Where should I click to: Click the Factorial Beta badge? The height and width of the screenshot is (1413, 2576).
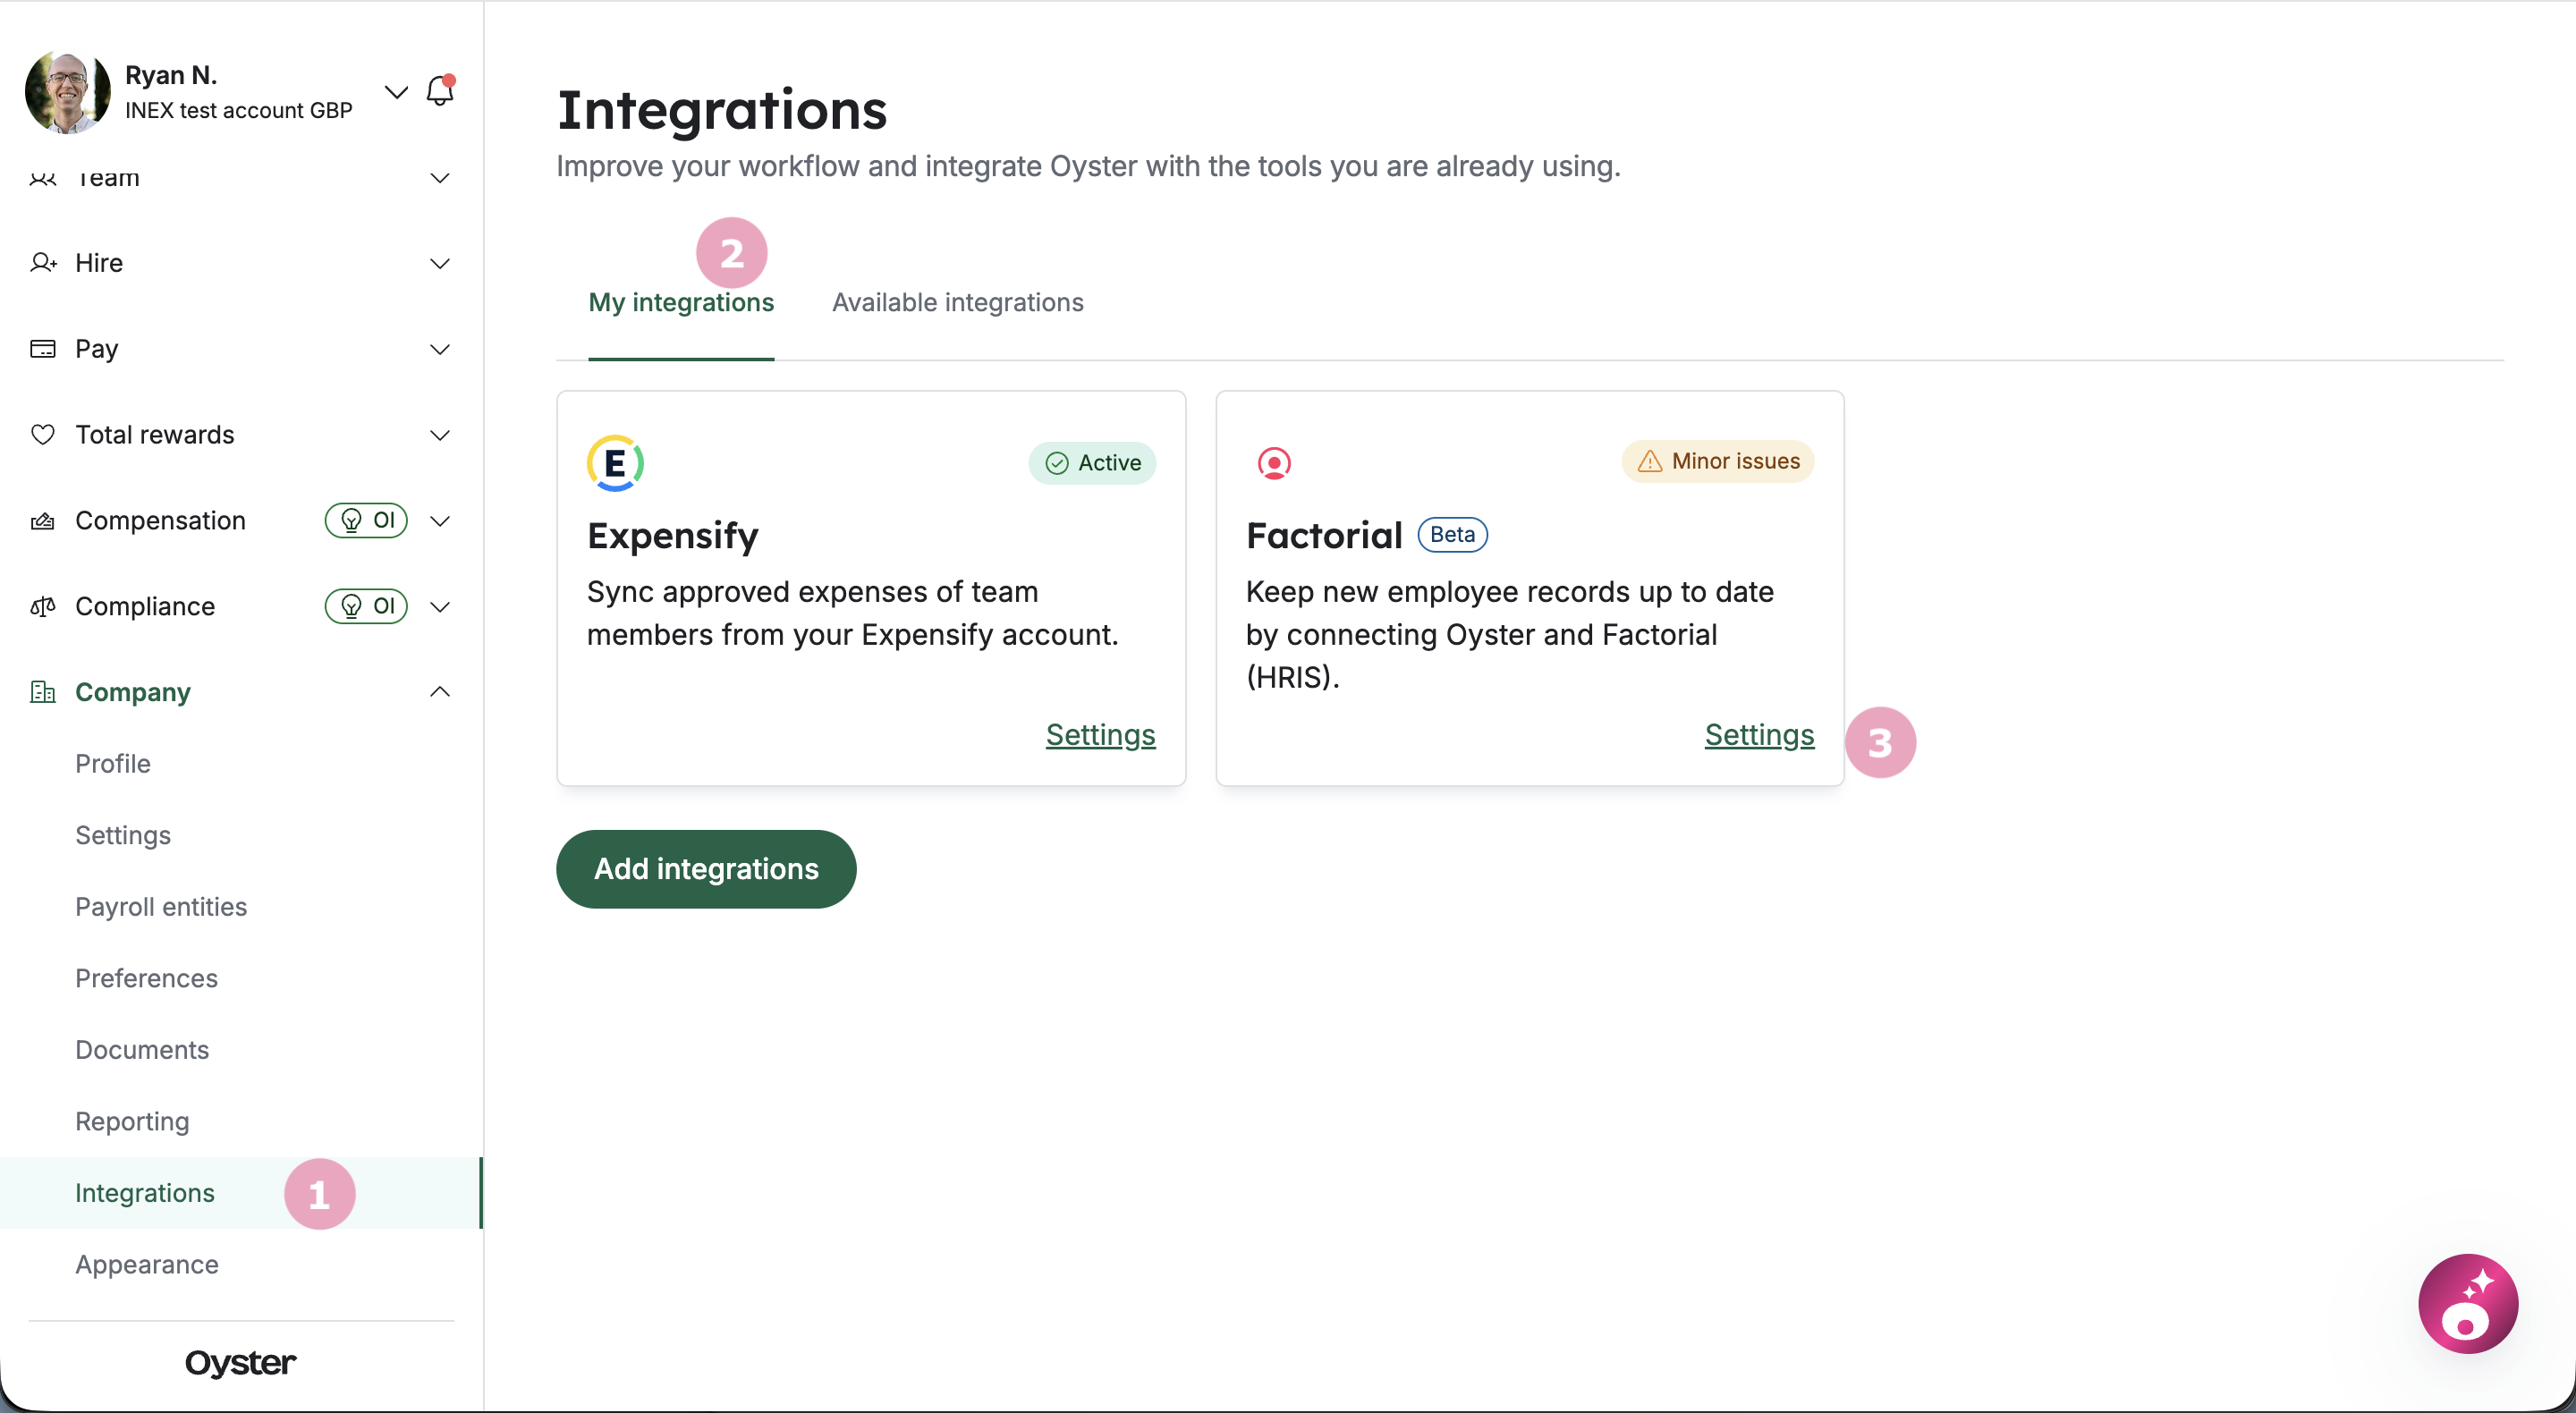coord(1453,535)
